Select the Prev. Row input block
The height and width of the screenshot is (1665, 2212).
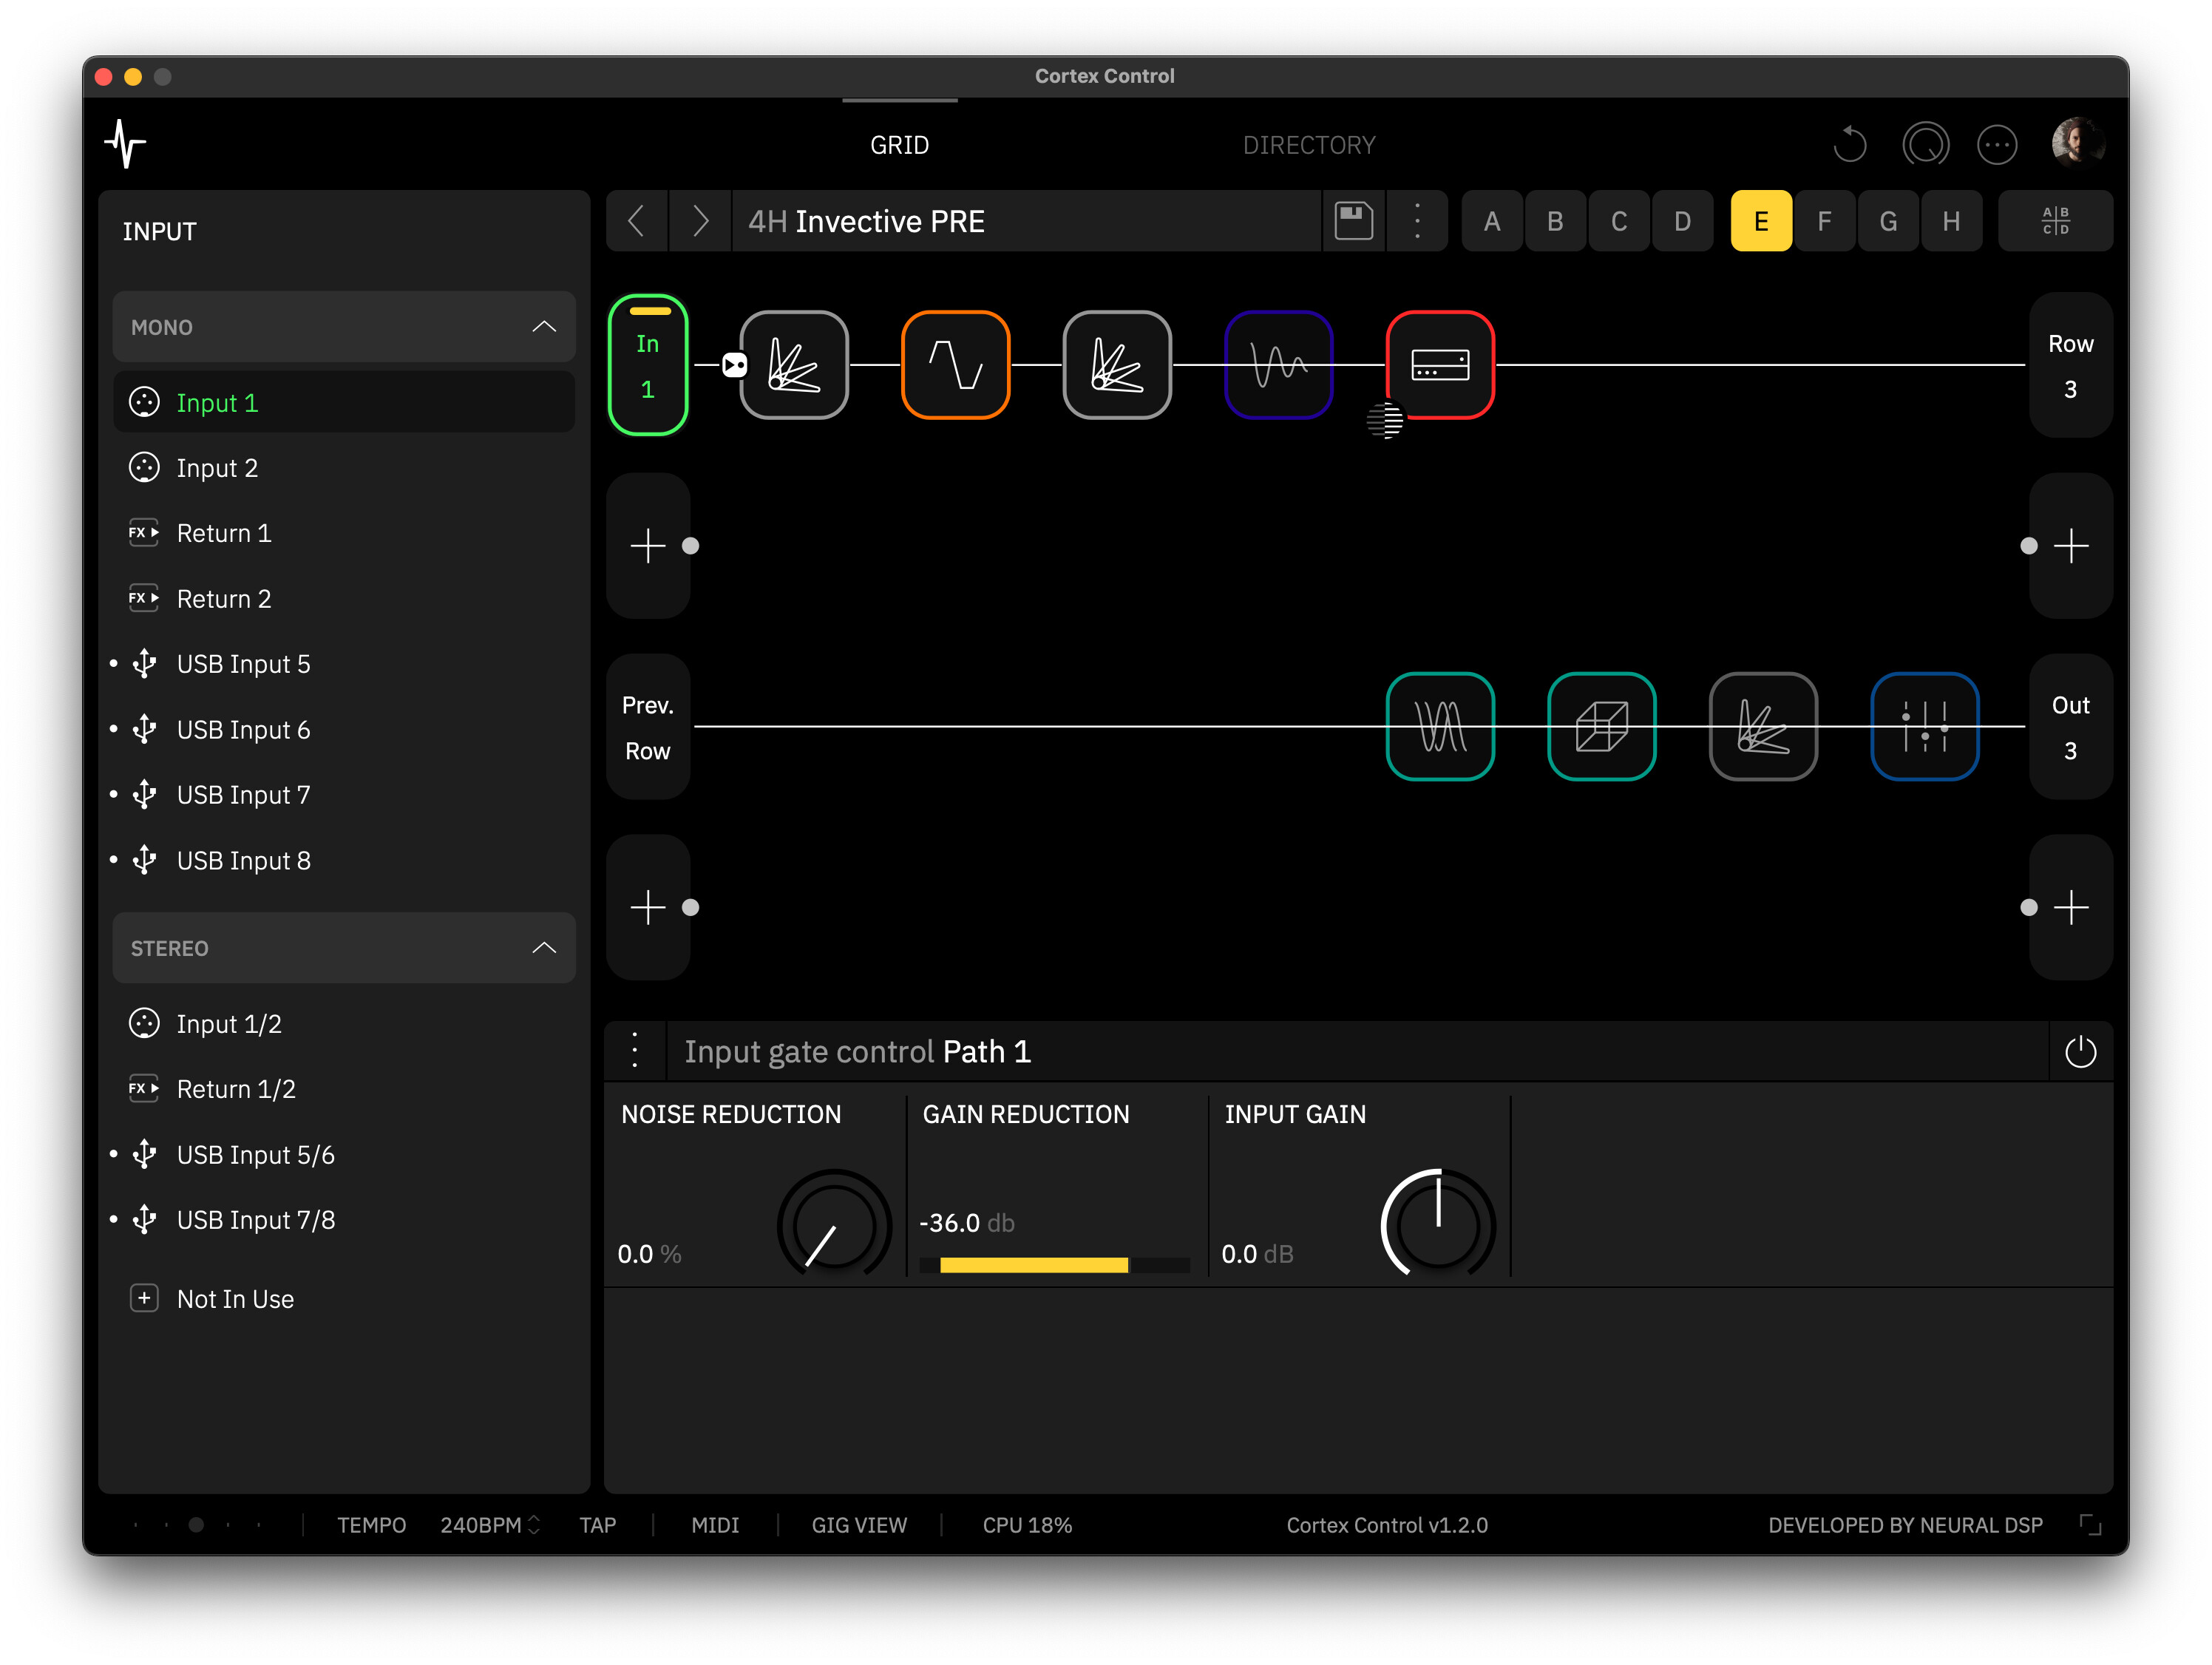(x=648, y=727)
